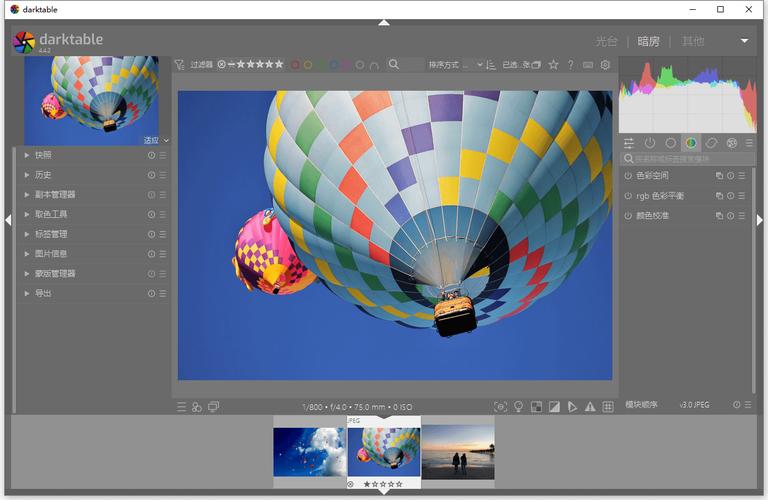The width and height of the screenshot is (768, 500).
Task: Select clouds and sky filmstrip thumbnail
Action: tap(310, 452)
